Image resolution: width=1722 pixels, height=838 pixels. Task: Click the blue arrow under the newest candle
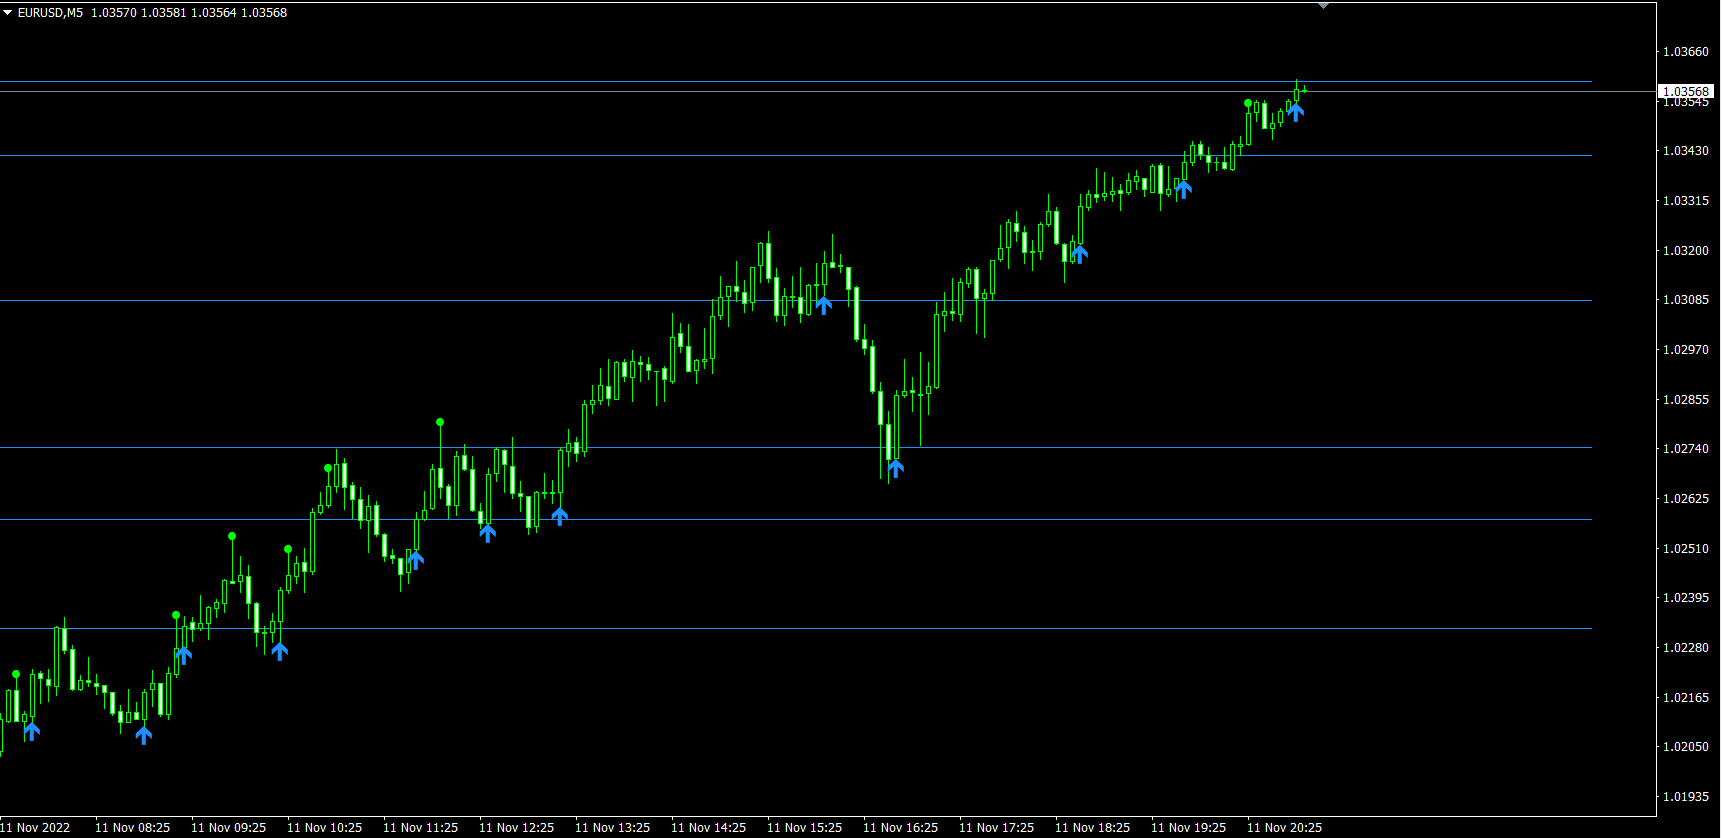pyautogui.click(x=1296, y=113)
